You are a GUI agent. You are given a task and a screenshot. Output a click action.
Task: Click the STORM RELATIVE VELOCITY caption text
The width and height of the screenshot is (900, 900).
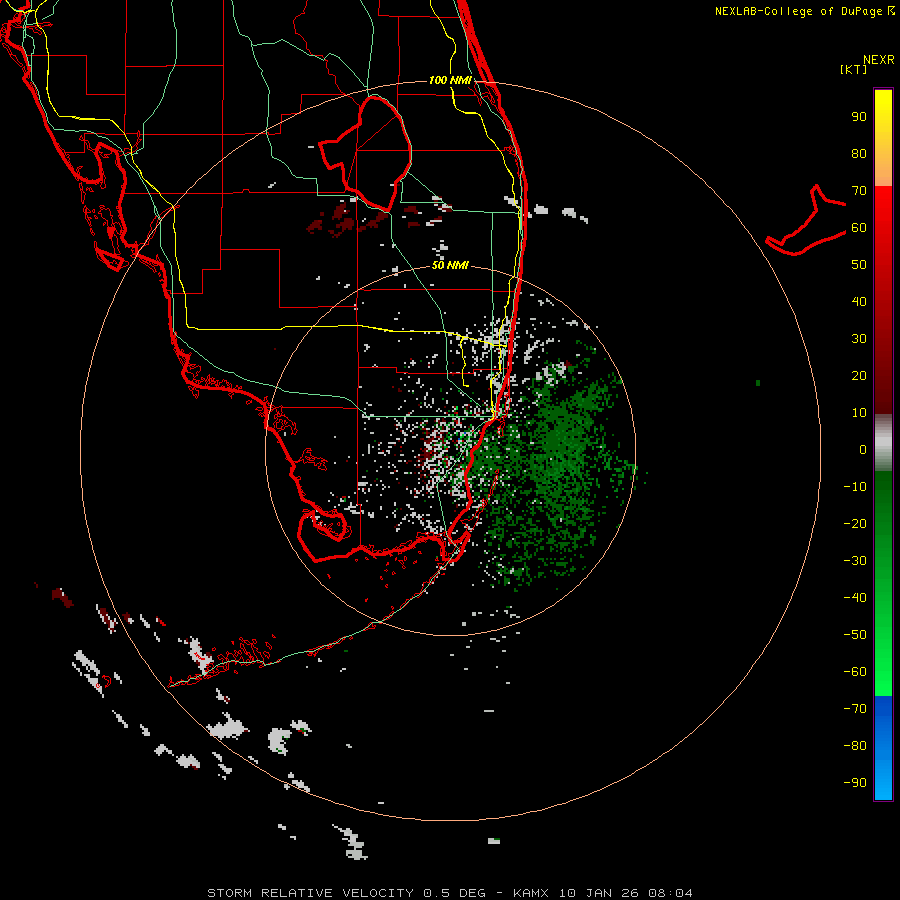(x=311, y=893)
